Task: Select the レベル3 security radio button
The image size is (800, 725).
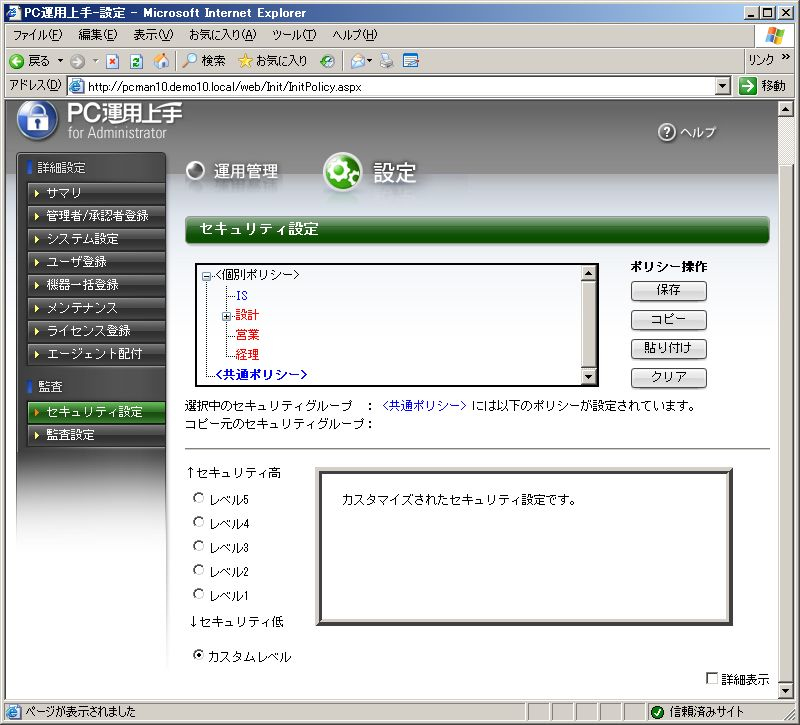Action: 198,546
